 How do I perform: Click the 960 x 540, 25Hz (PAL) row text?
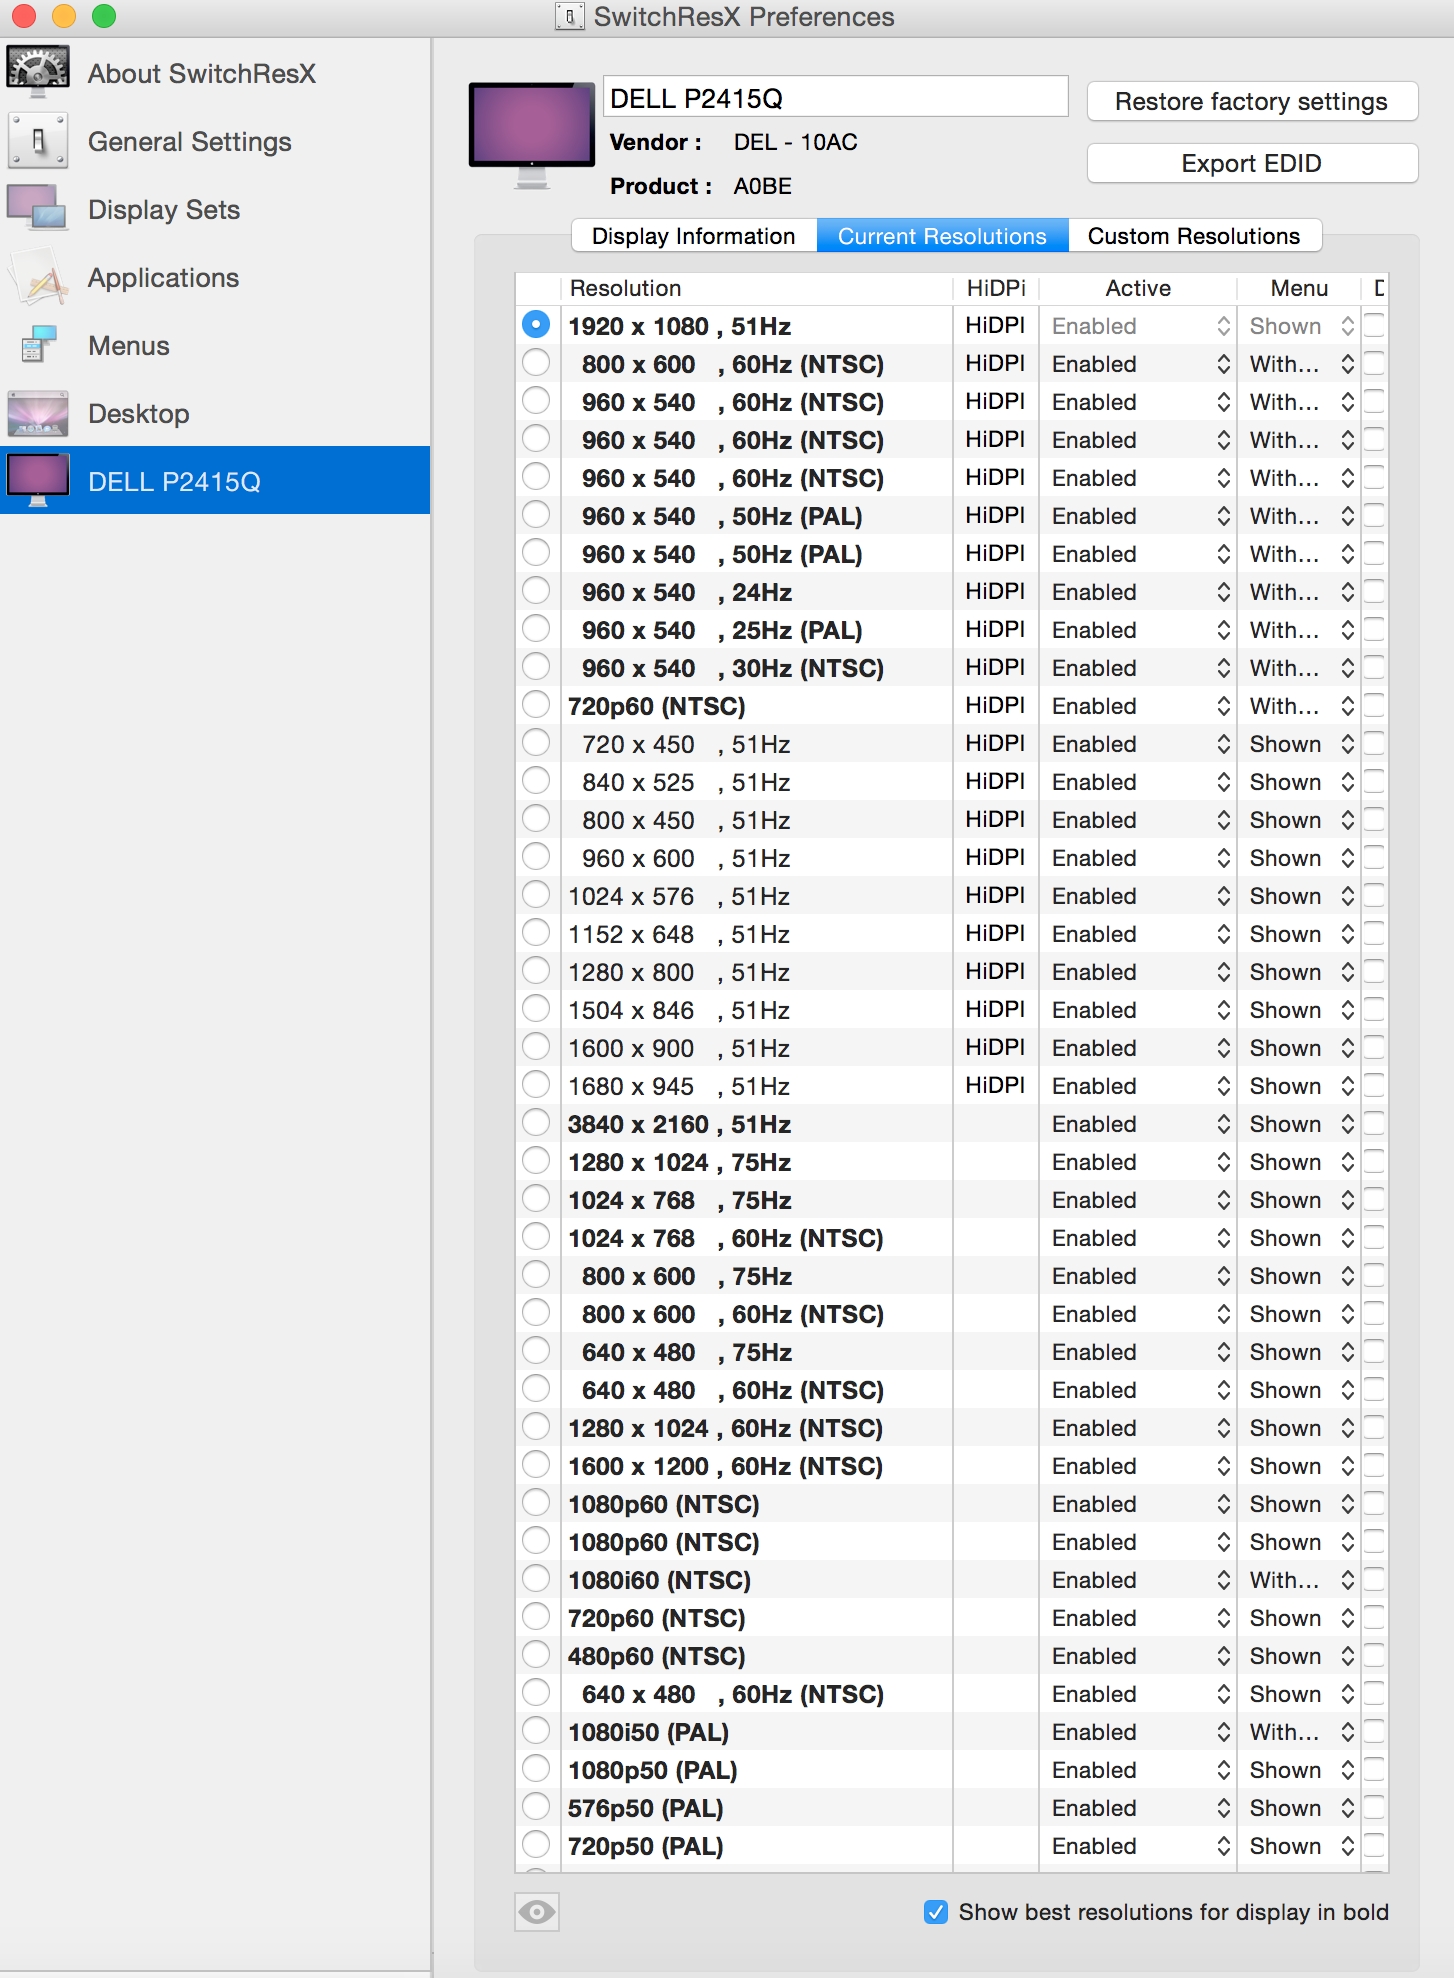[x=722, y=630]
